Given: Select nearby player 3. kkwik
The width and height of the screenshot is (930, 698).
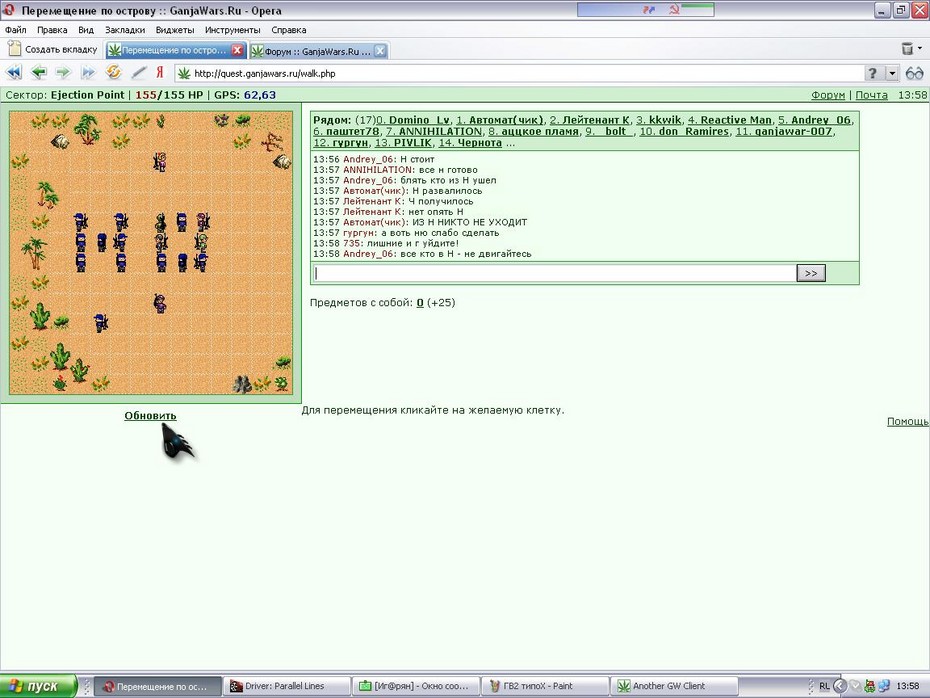Looking at the screenshot, I should point(658,120).
